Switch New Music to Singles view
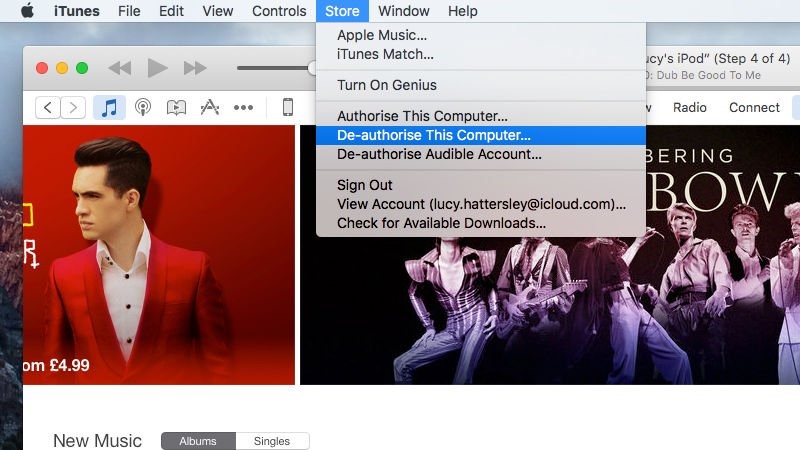 [x=272, y=441]
